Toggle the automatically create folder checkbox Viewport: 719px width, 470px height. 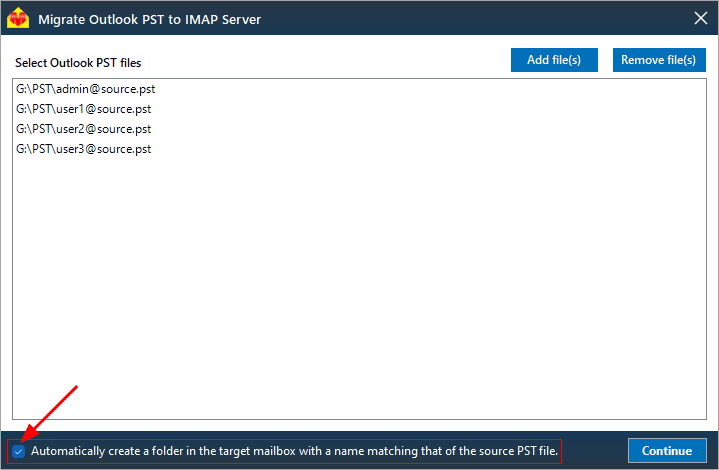click(x=19, y=452)
